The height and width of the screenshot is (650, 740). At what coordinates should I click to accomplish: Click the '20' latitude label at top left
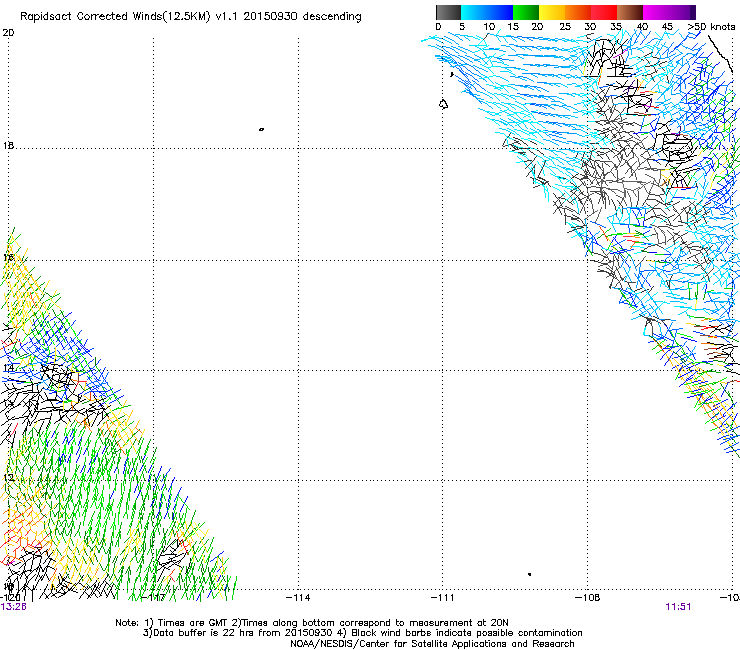8,33
